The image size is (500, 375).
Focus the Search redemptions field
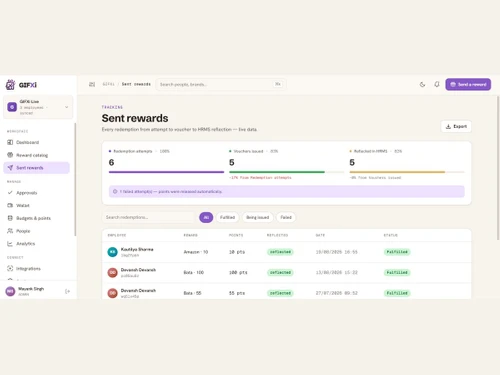(149, 217)
